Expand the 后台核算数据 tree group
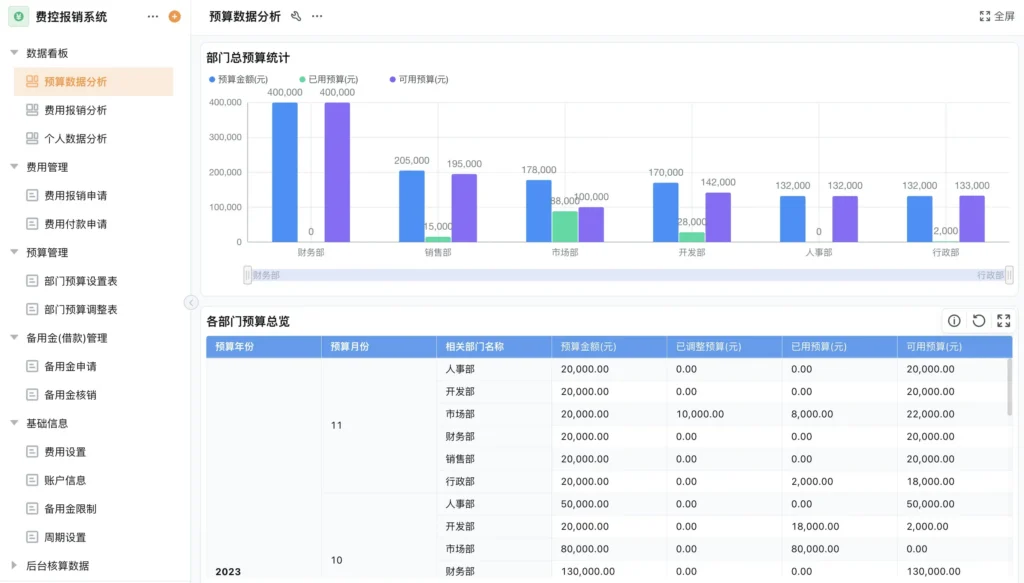 pos(14,566)
